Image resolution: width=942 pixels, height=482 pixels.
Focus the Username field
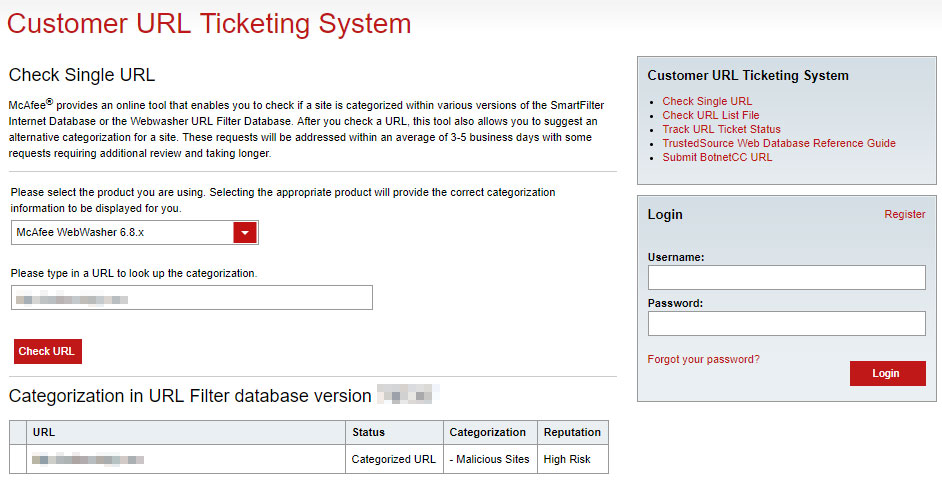[x=786, y=278]
